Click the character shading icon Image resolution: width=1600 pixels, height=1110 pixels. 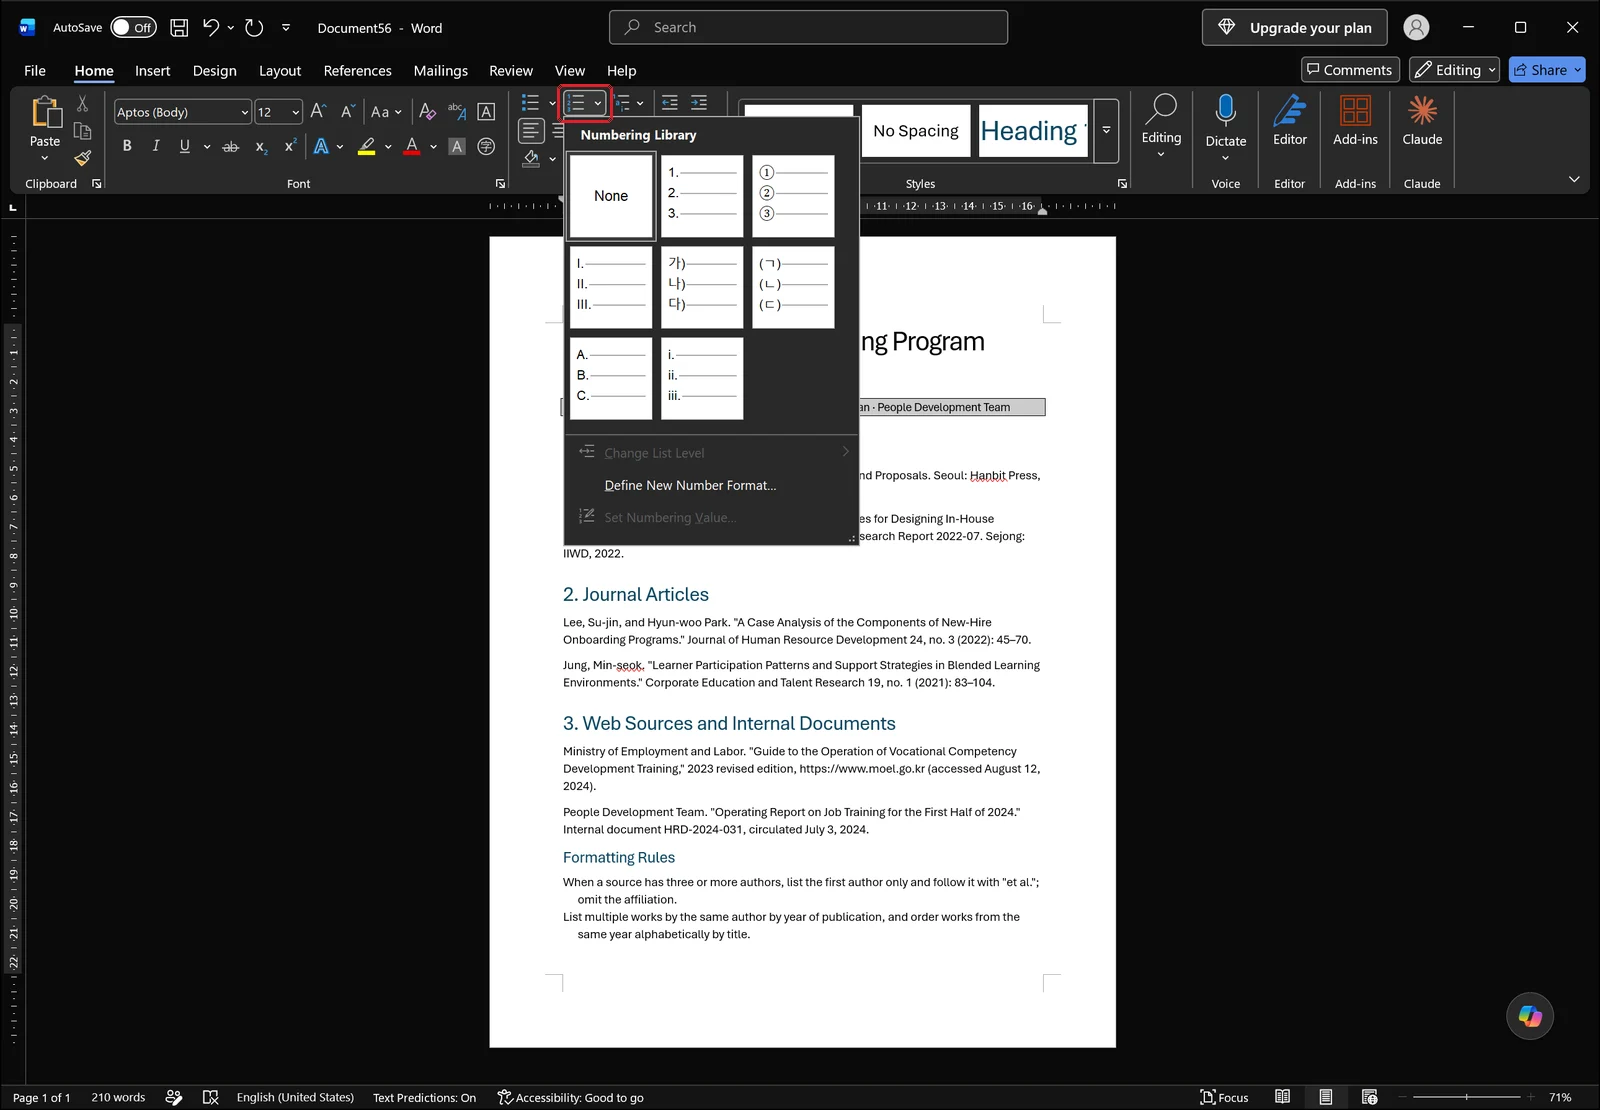pos(457,146)
